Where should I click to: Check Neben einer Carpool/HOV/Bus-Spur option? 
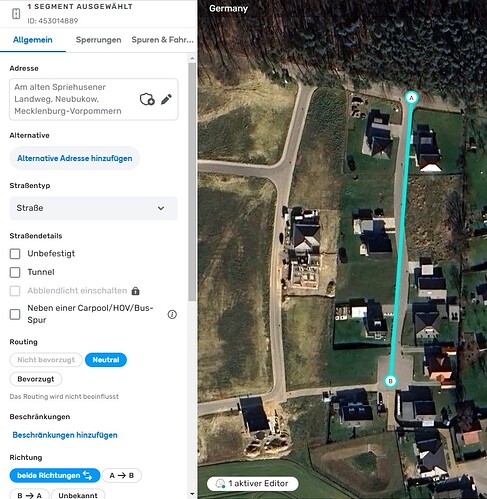pyautogui.click(x=15, y=314)
